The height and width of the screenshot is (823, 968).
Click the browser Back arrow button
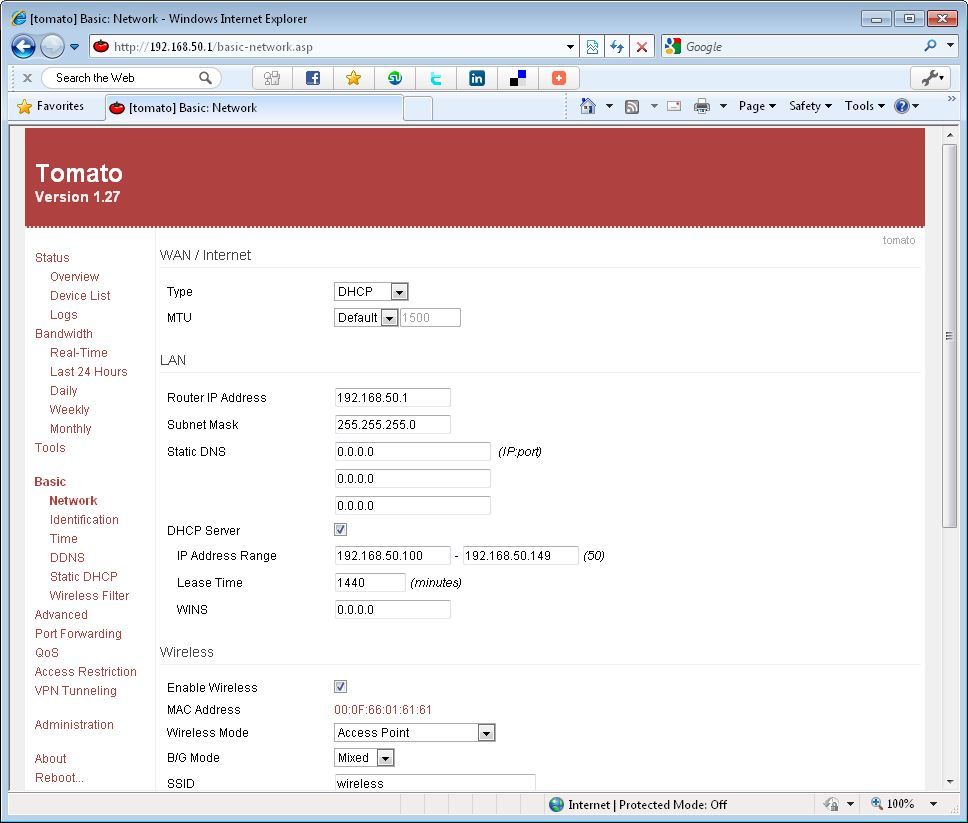[x=24, y=47]
